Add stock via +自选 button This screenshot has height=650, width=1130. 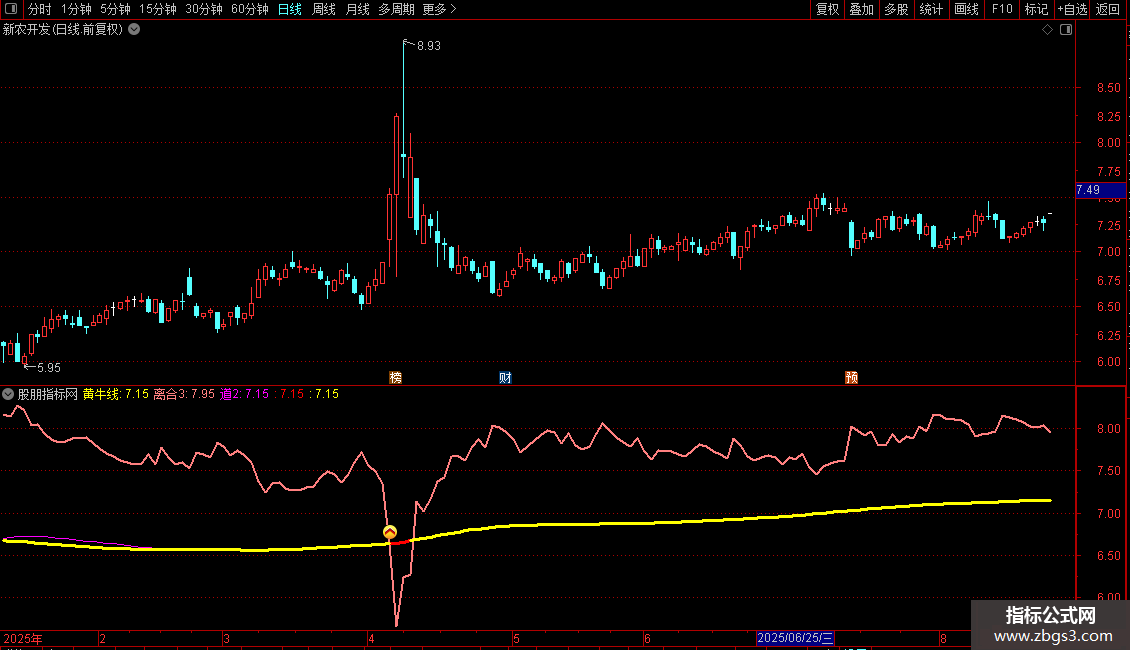[x=1072, y=9]
